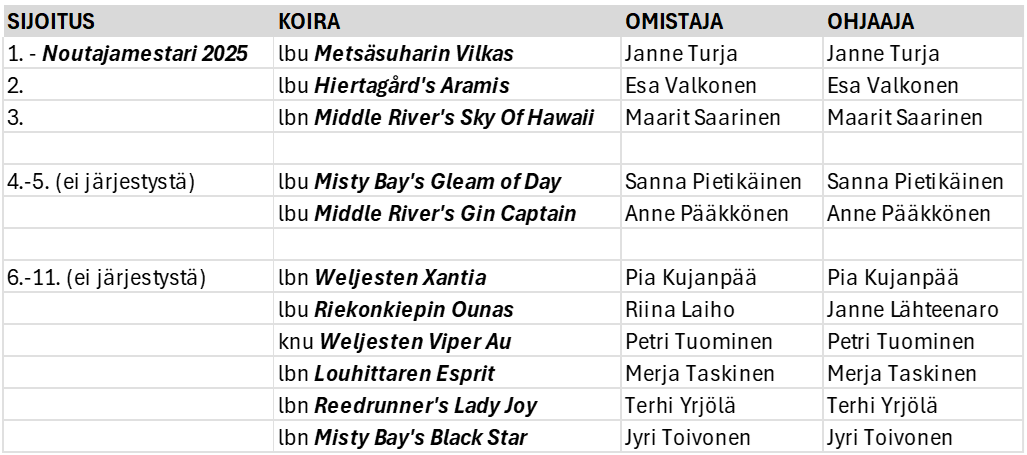Click Misty Bay's Gleam of Day cell

[x=447, y=181]
